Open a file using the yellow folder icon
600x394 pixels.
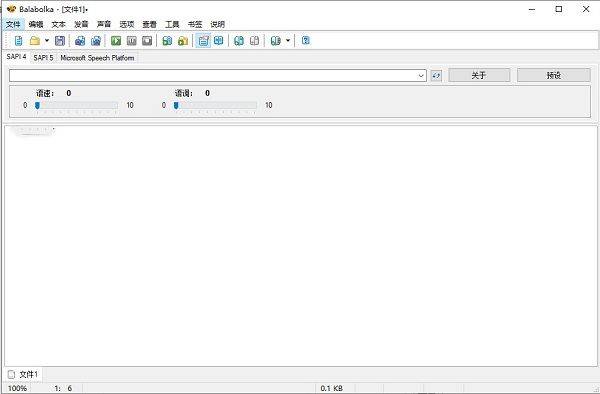coord(35,41)
